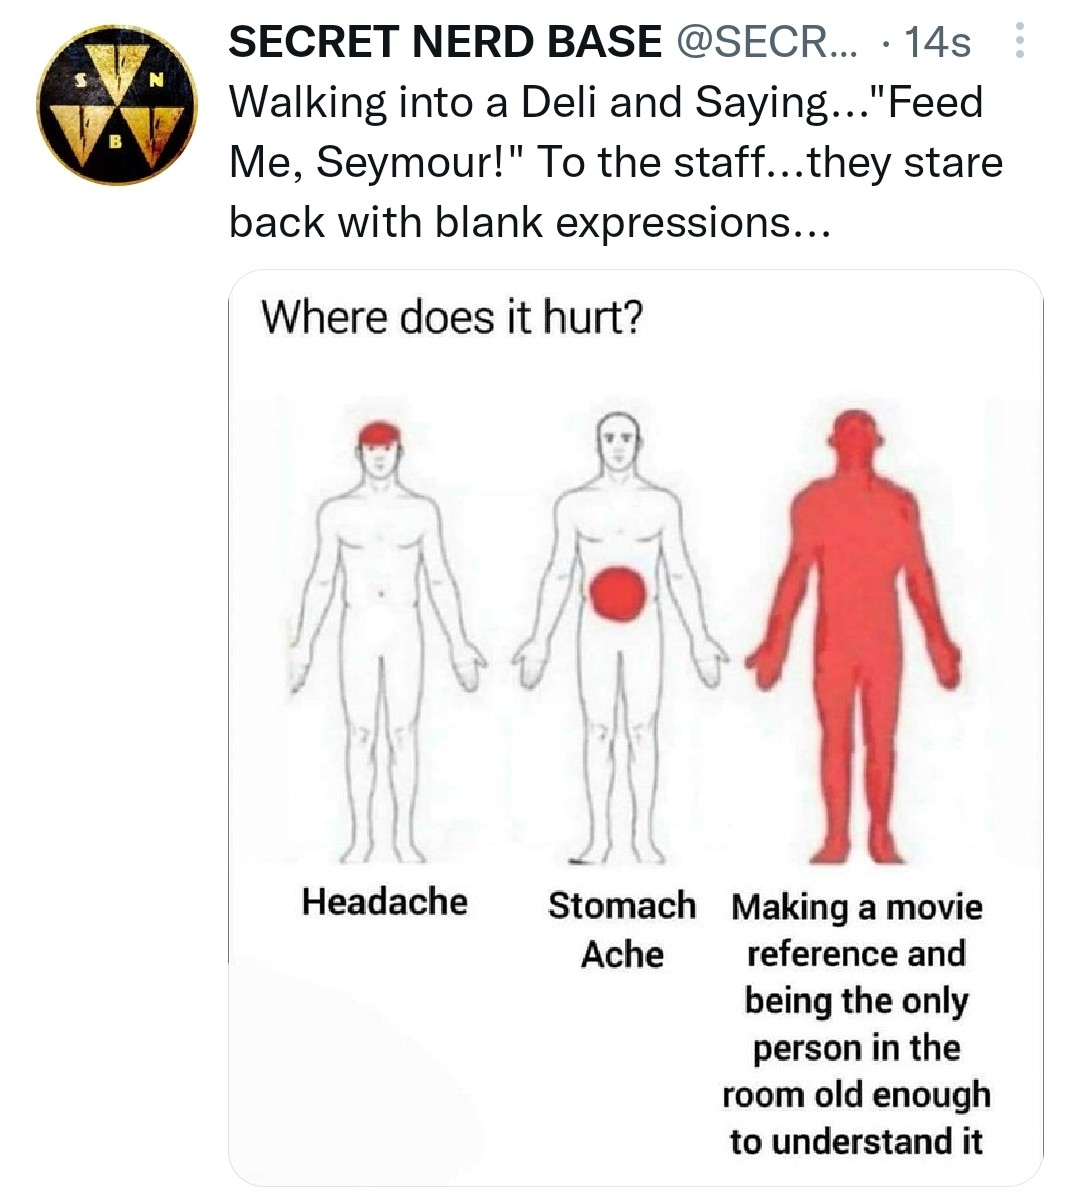Open the SECRET NERD BASE profile avatar
Viewport: 1080px width, 1192px height.
116,105
